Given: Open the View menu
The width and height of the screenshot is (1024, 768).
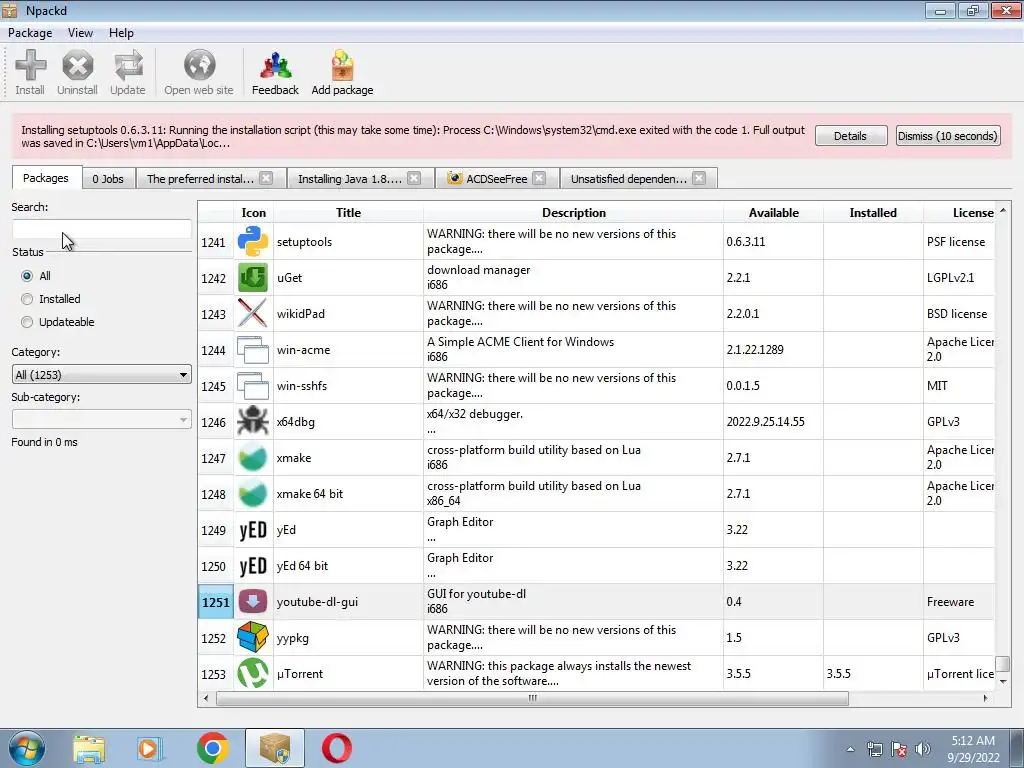Looking at the screenshot, I should pyautogui.click(x=80, y=33).
